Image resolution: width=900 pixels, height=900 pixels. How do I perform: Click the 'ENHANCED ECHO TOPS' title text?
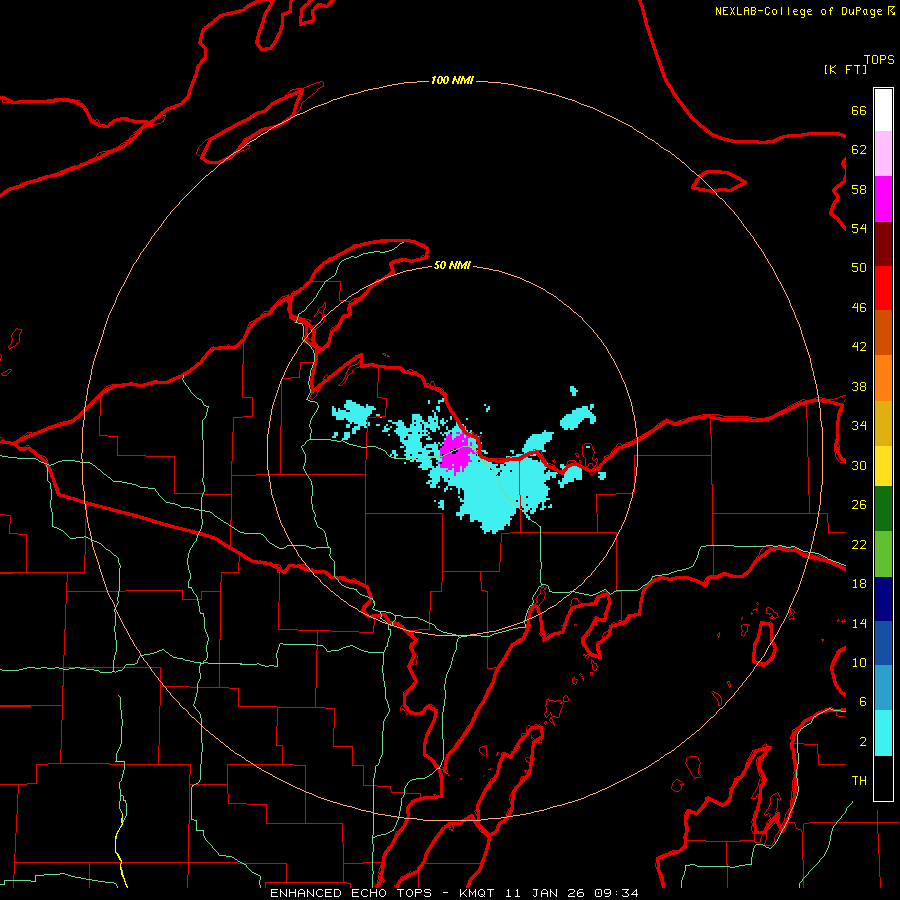pyautogui.click(x=351, y=893)
